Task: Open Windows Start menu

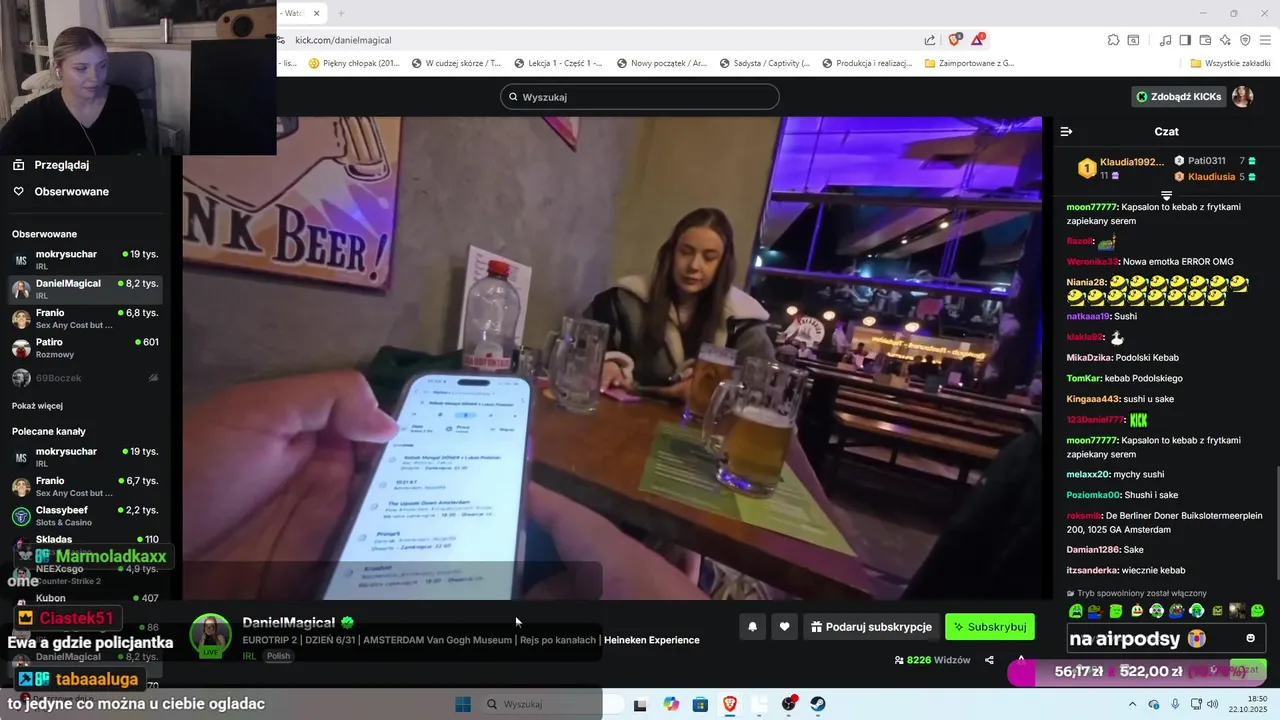Action: pyautogui.click(x=463, y=704)
